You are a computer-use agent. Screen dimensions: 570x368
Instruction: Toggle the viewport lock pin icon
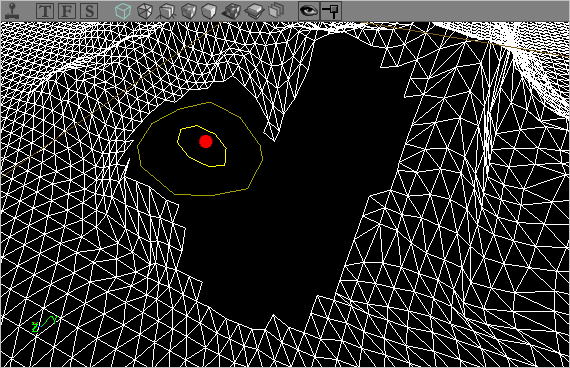pyautogui.click(x=331, y=11)
